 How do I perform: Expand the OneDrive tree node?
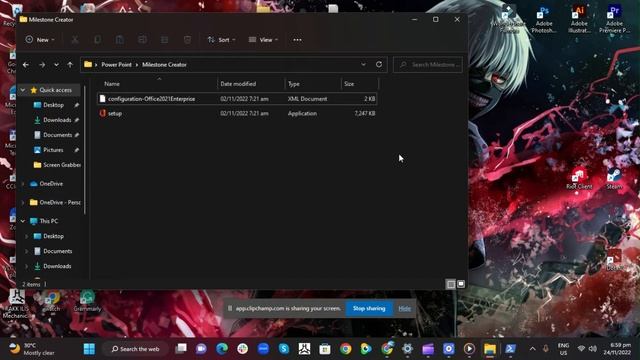pyautogui.click(x=23, y=184)
